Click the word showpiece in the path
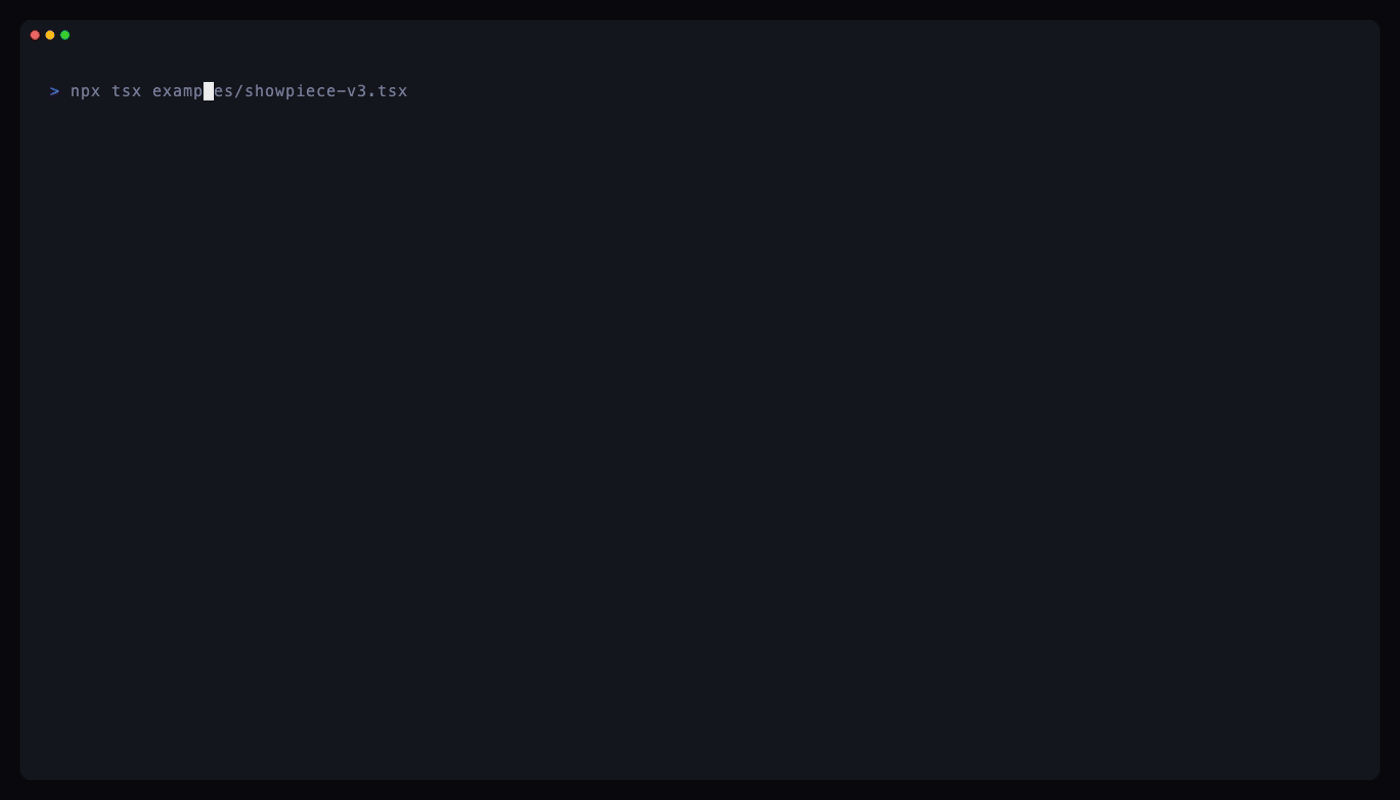1400x800 pixels. (x=290, y=91)
